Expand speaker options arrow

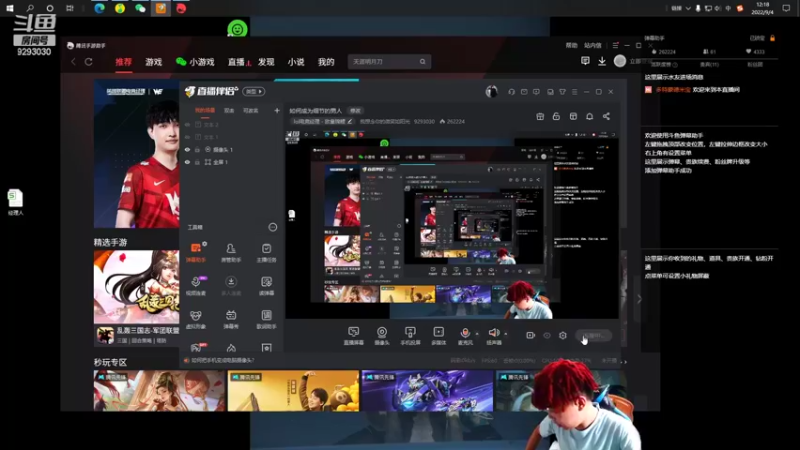click(x=506, y=334)
